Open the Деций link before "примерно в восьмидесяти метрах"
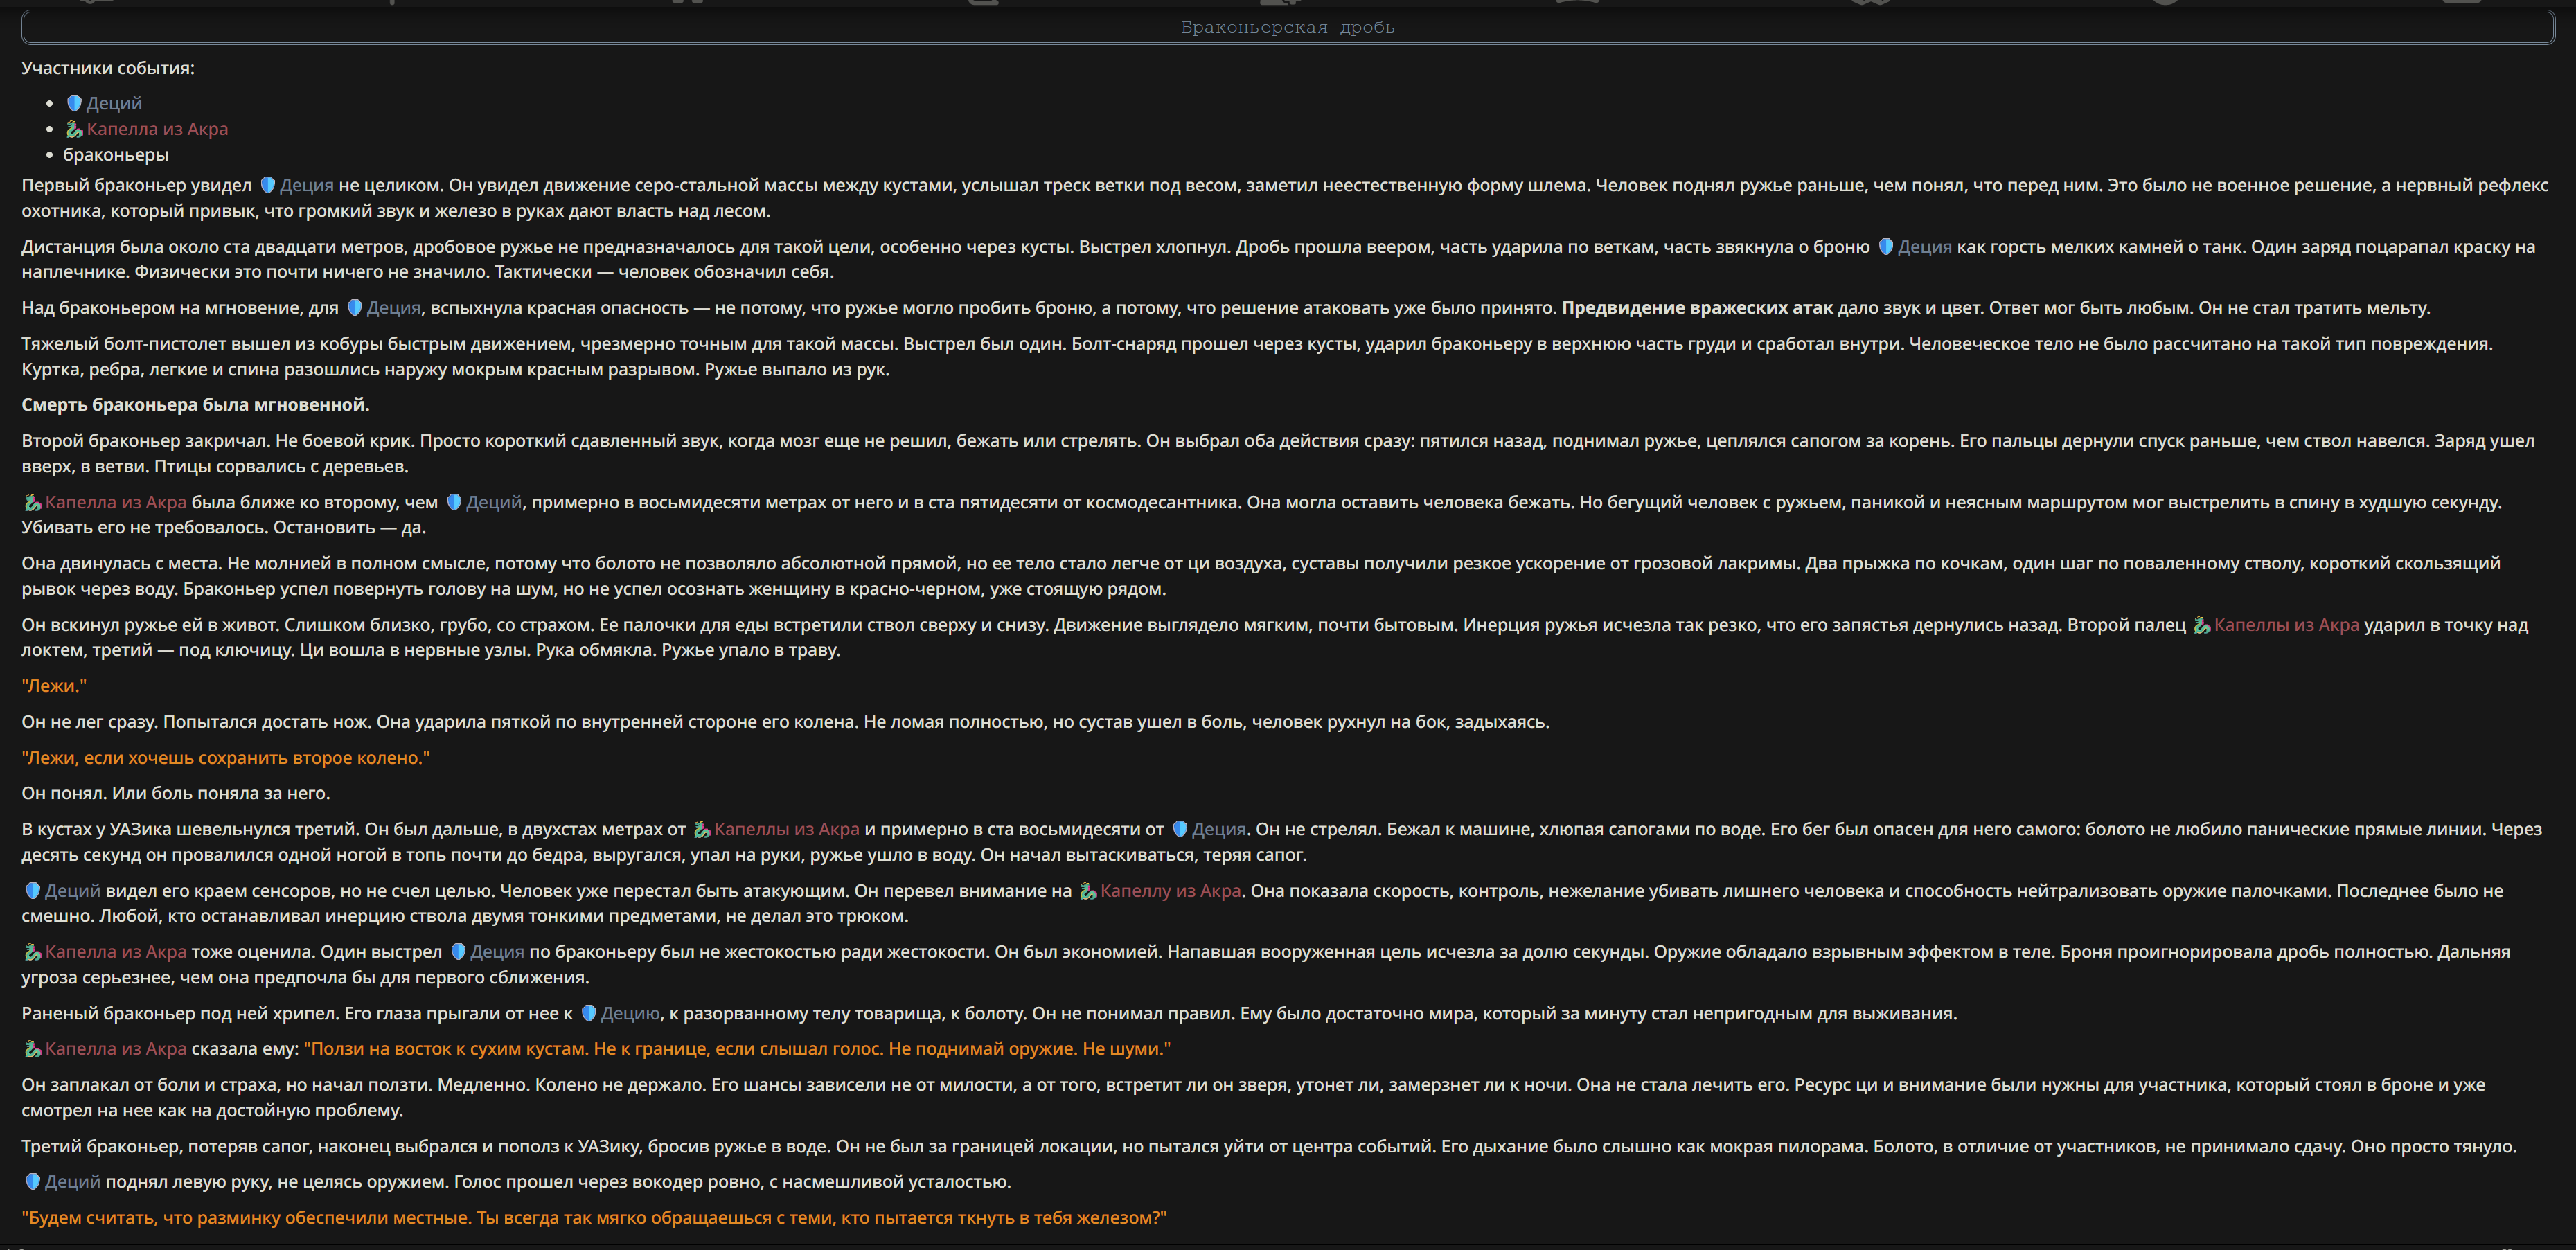The width and height of the screenshot is (2576, 1250). 494,503
